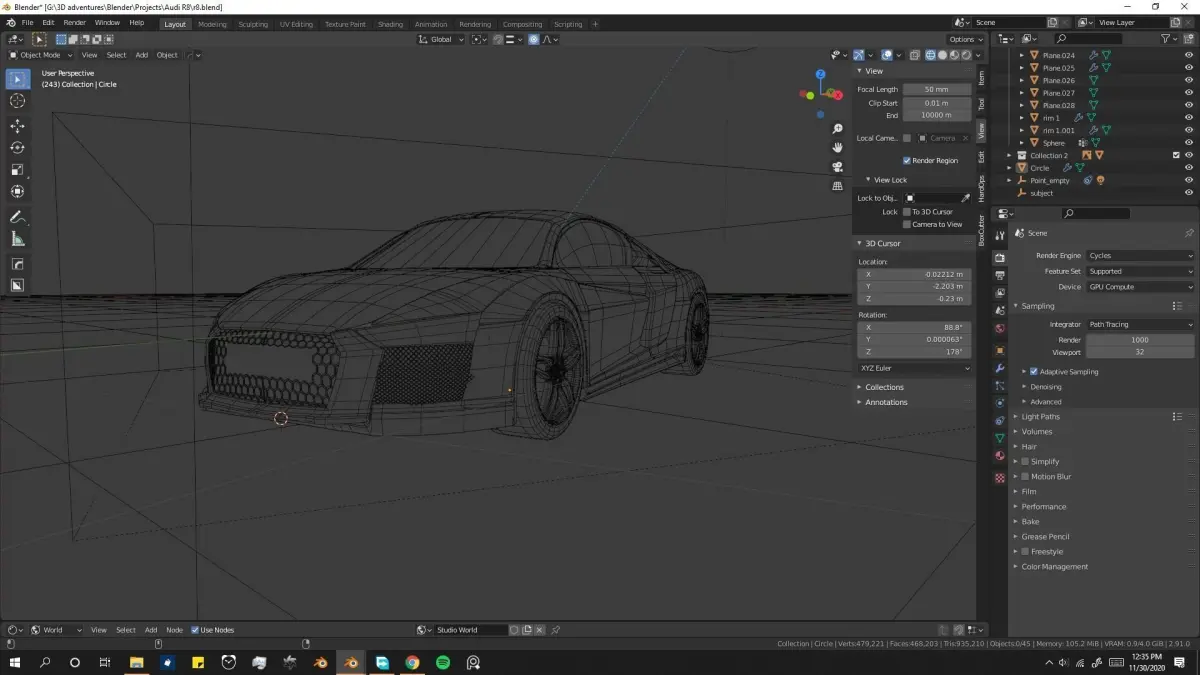
Task: Open the Render Engine dropdown
Action: point(1140,256)
